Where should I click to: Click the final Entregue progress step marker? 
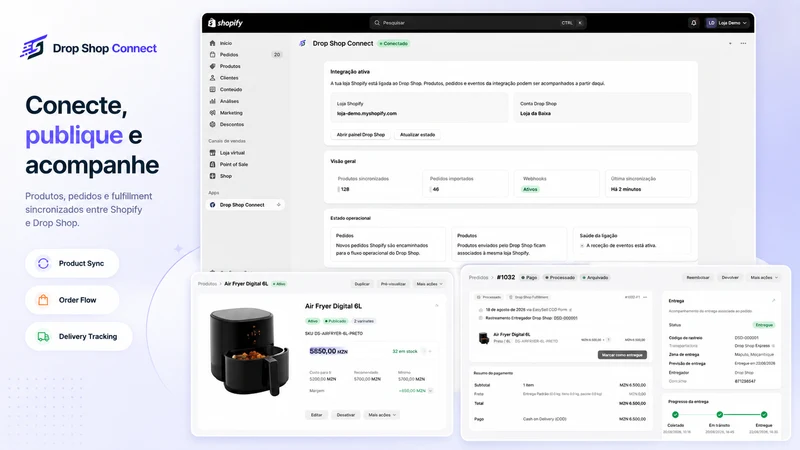click(x=764, y=414)
